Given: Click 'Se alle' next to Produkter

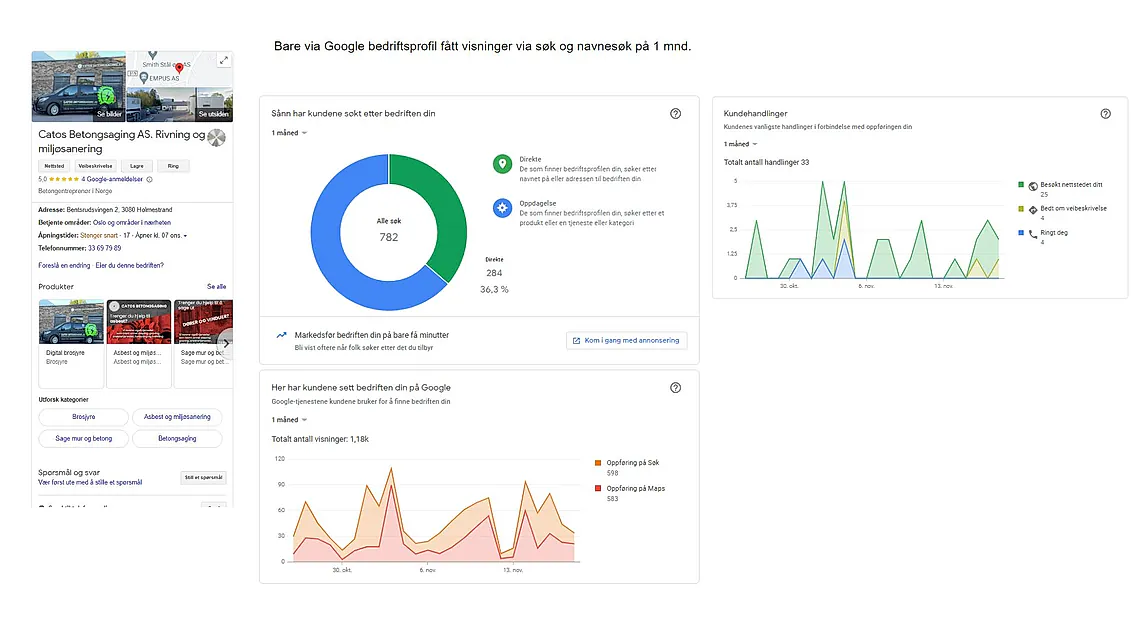Looking at the screenshot, I should (x=216, y=287).
